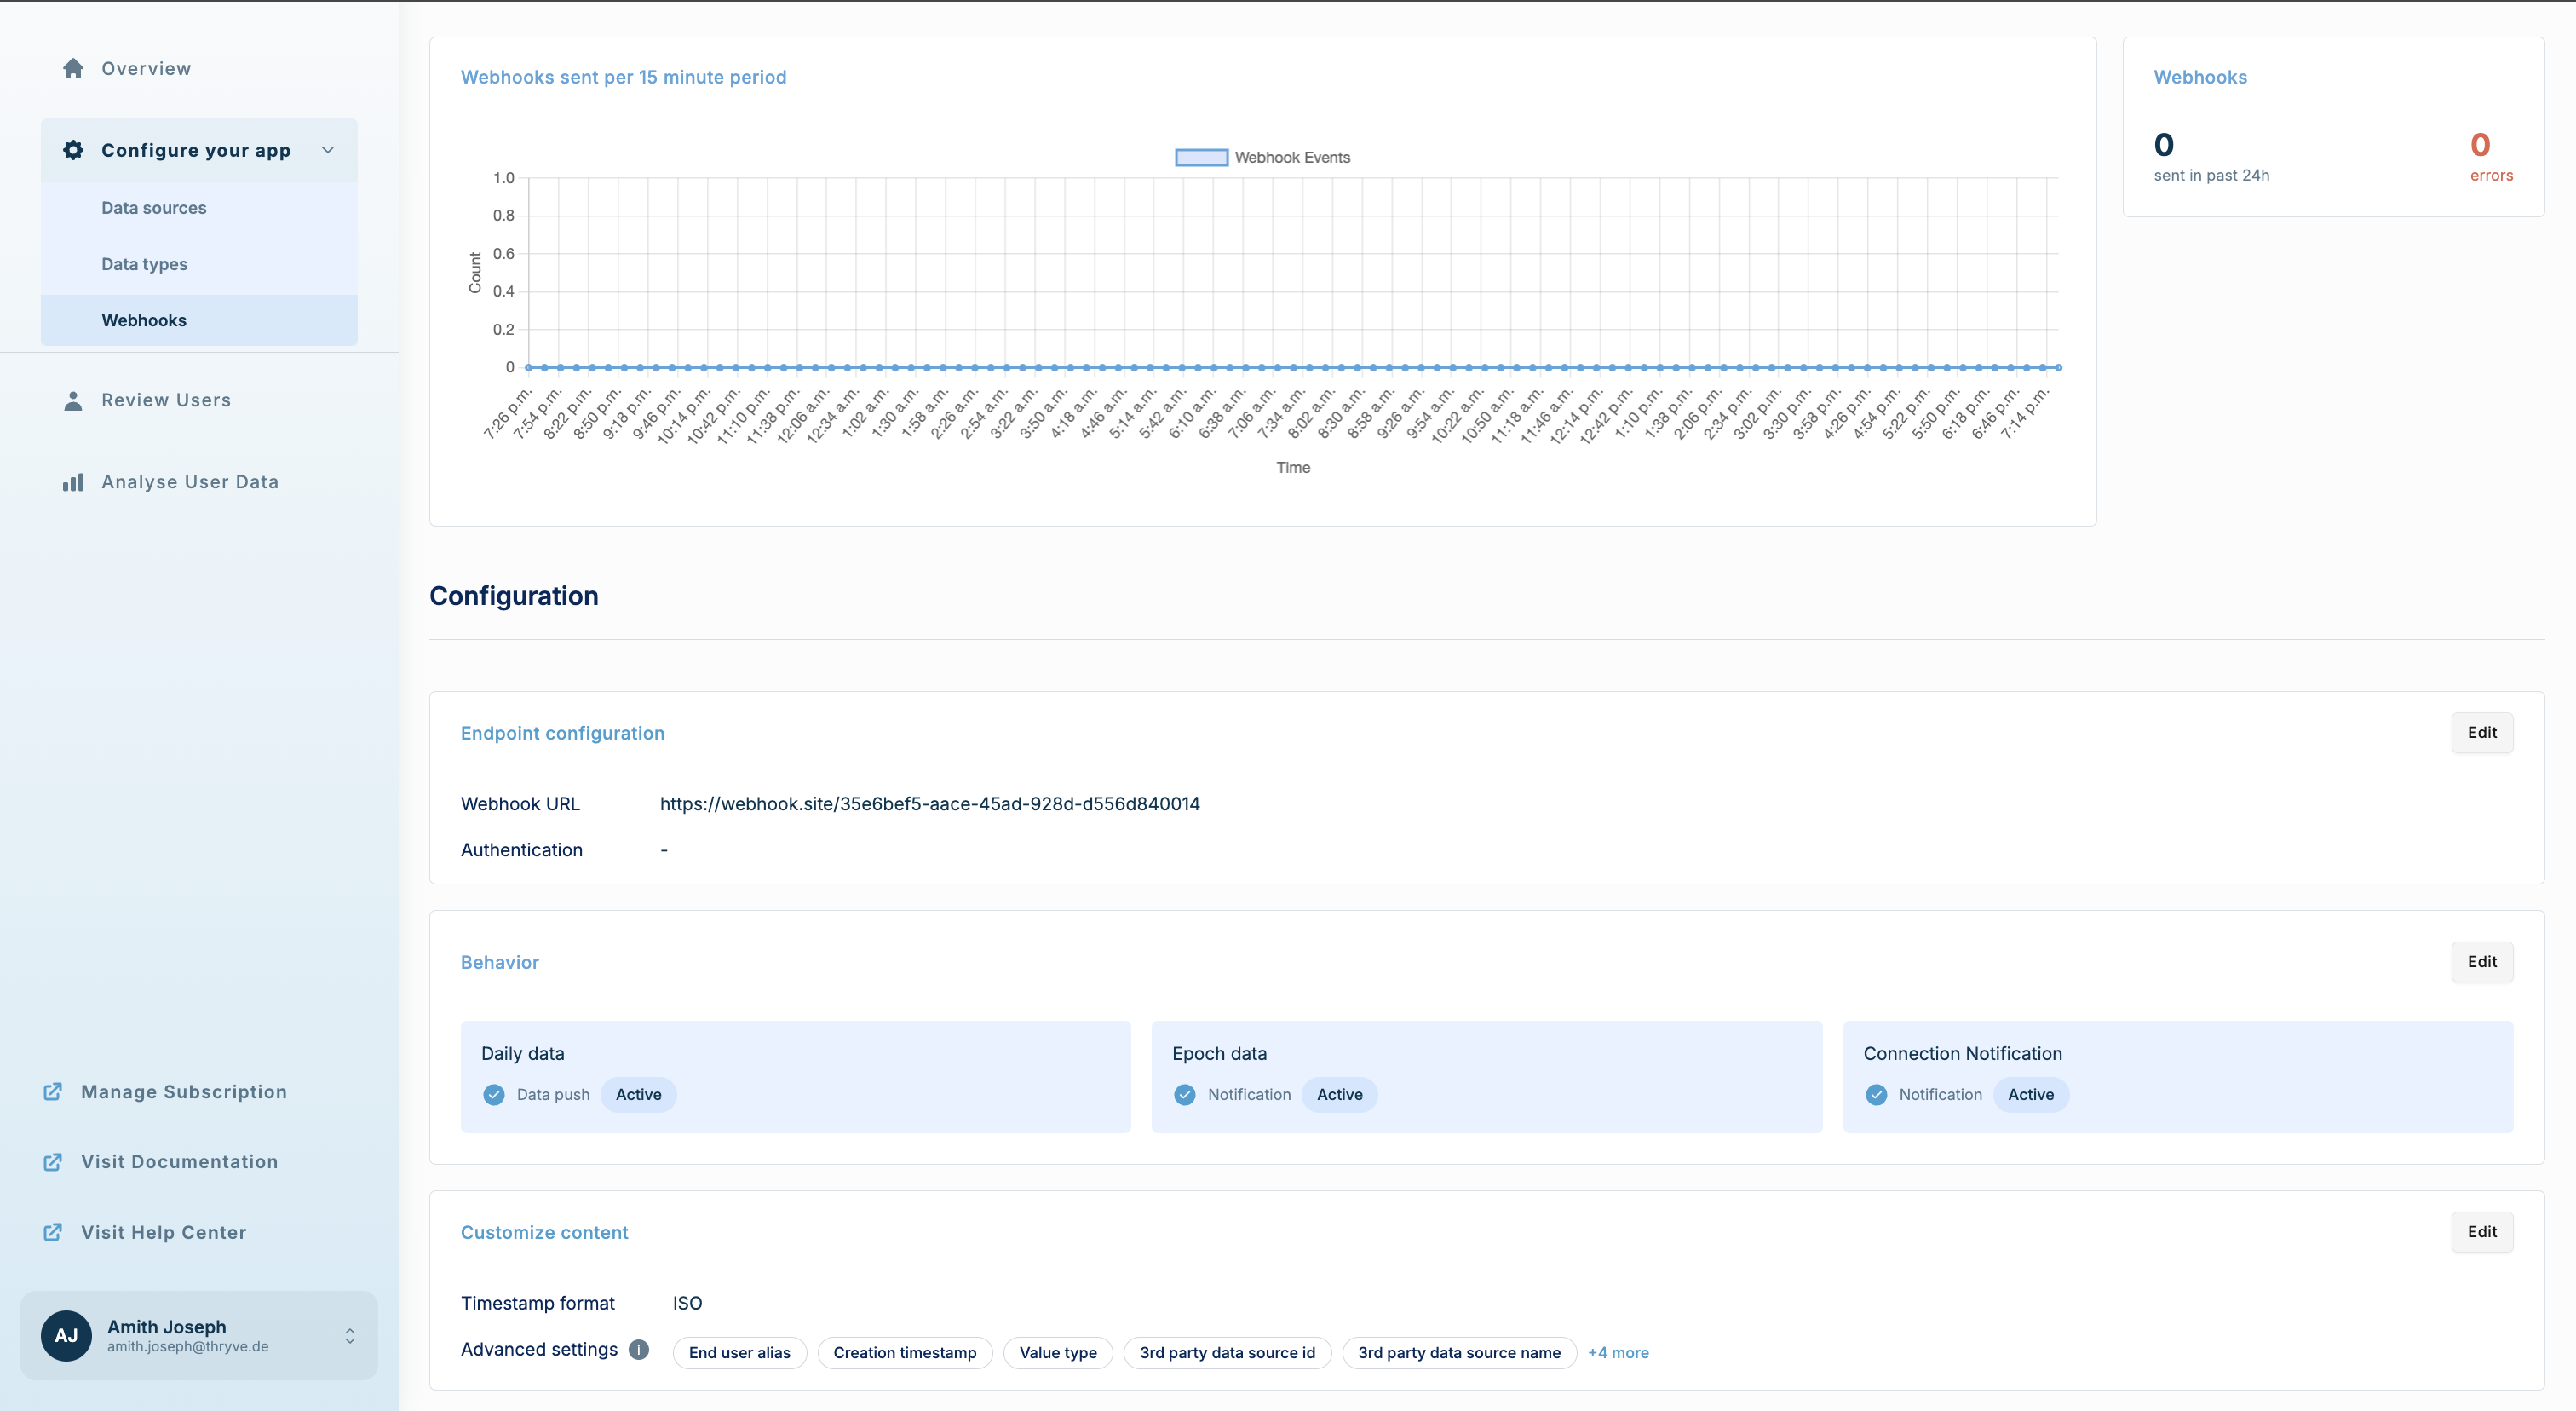Toggle the Epoch data notification checkmark
This screenshot has height=1411, width=2576.
pyautogui.click(x=1185, y=1095)
